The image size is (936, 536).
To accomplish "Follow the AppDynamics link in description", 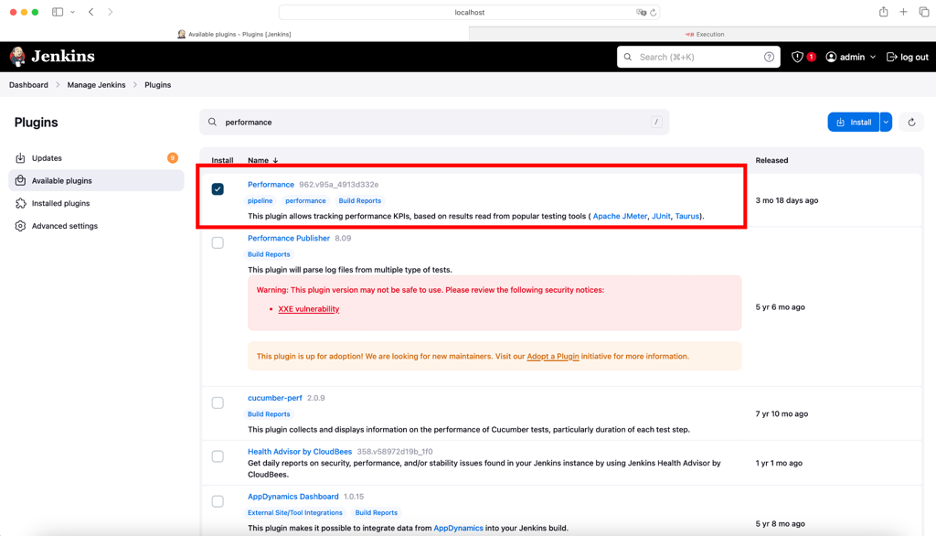I will (x=458, y=528).
